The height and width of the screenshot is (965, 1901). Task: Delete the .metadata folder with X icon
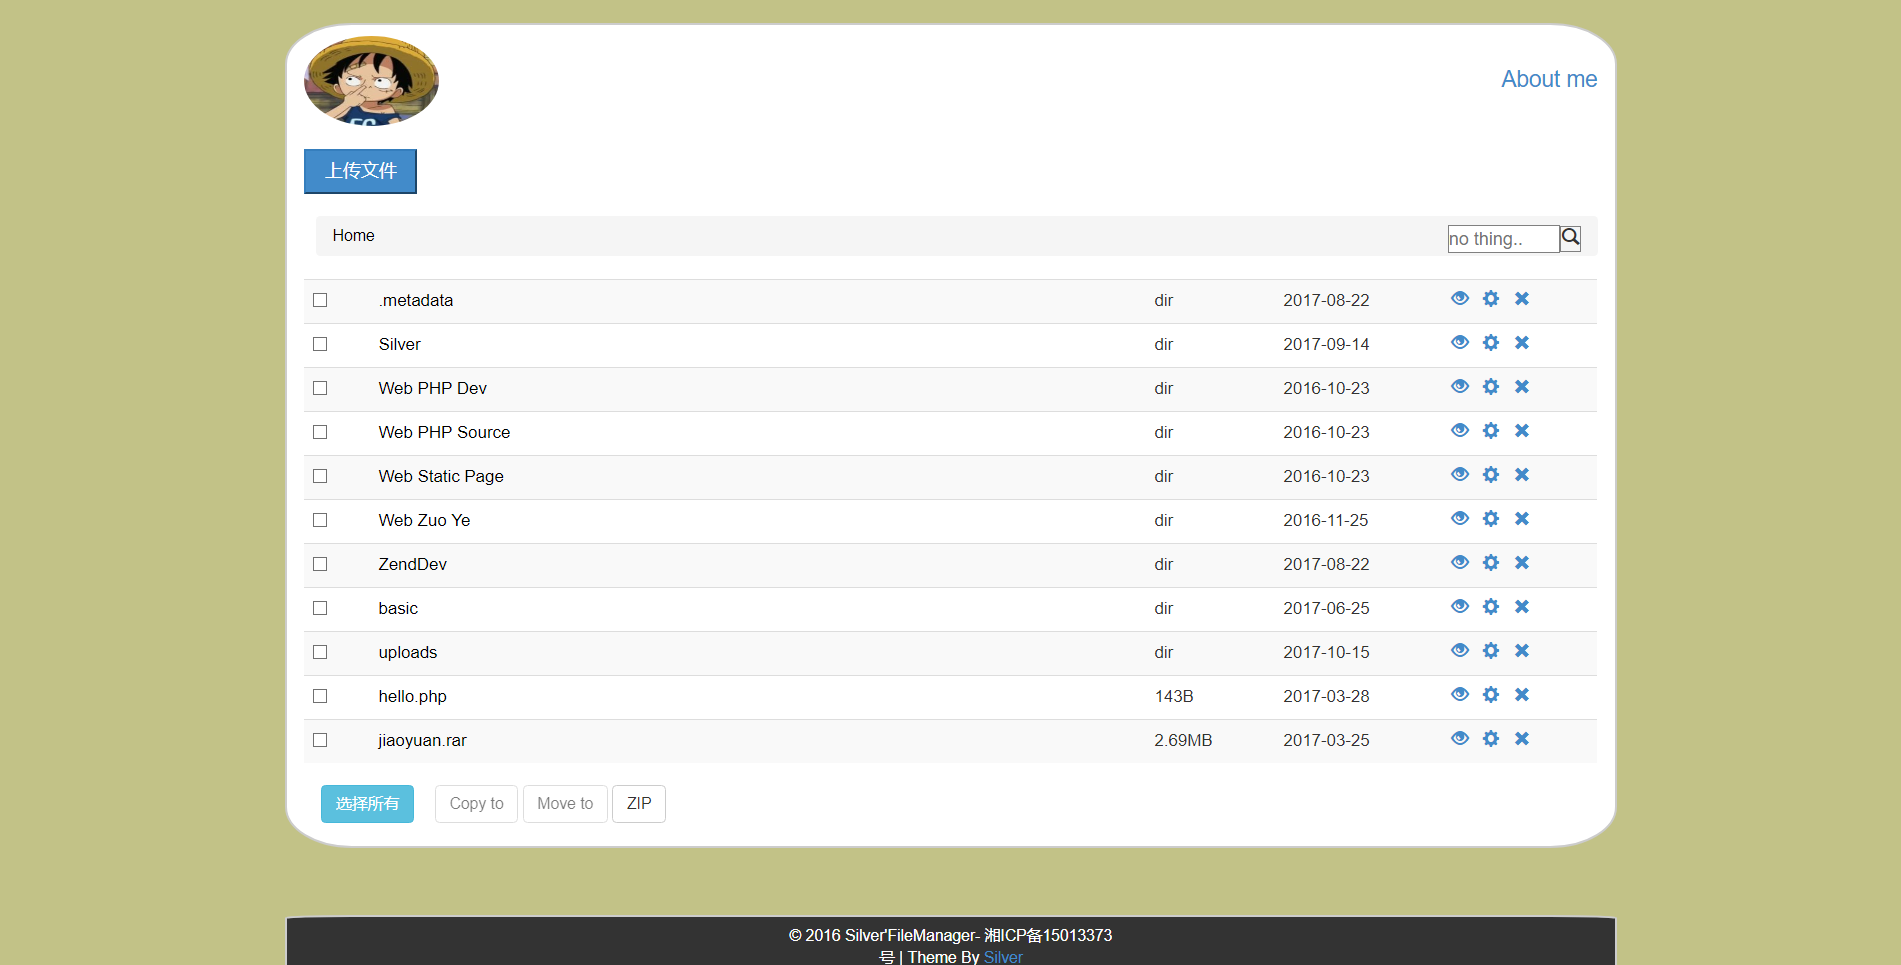tap(1522, 299)
